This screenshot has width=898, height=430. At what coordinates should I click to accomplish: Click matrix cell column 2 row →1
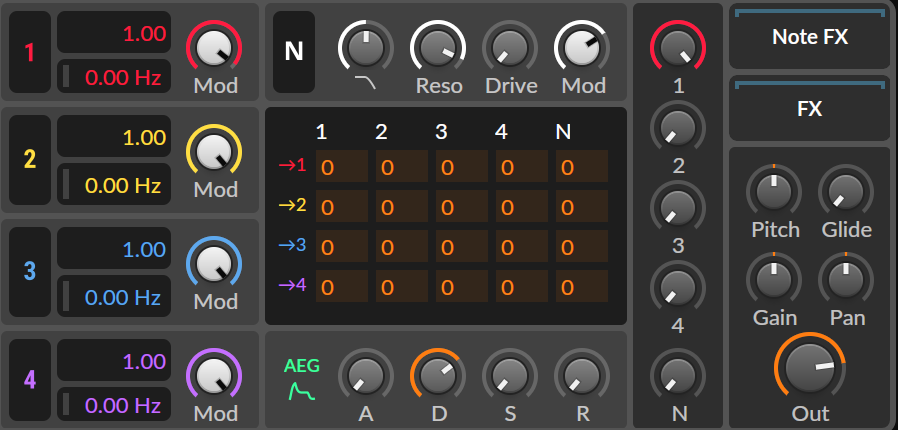(402, 167)
